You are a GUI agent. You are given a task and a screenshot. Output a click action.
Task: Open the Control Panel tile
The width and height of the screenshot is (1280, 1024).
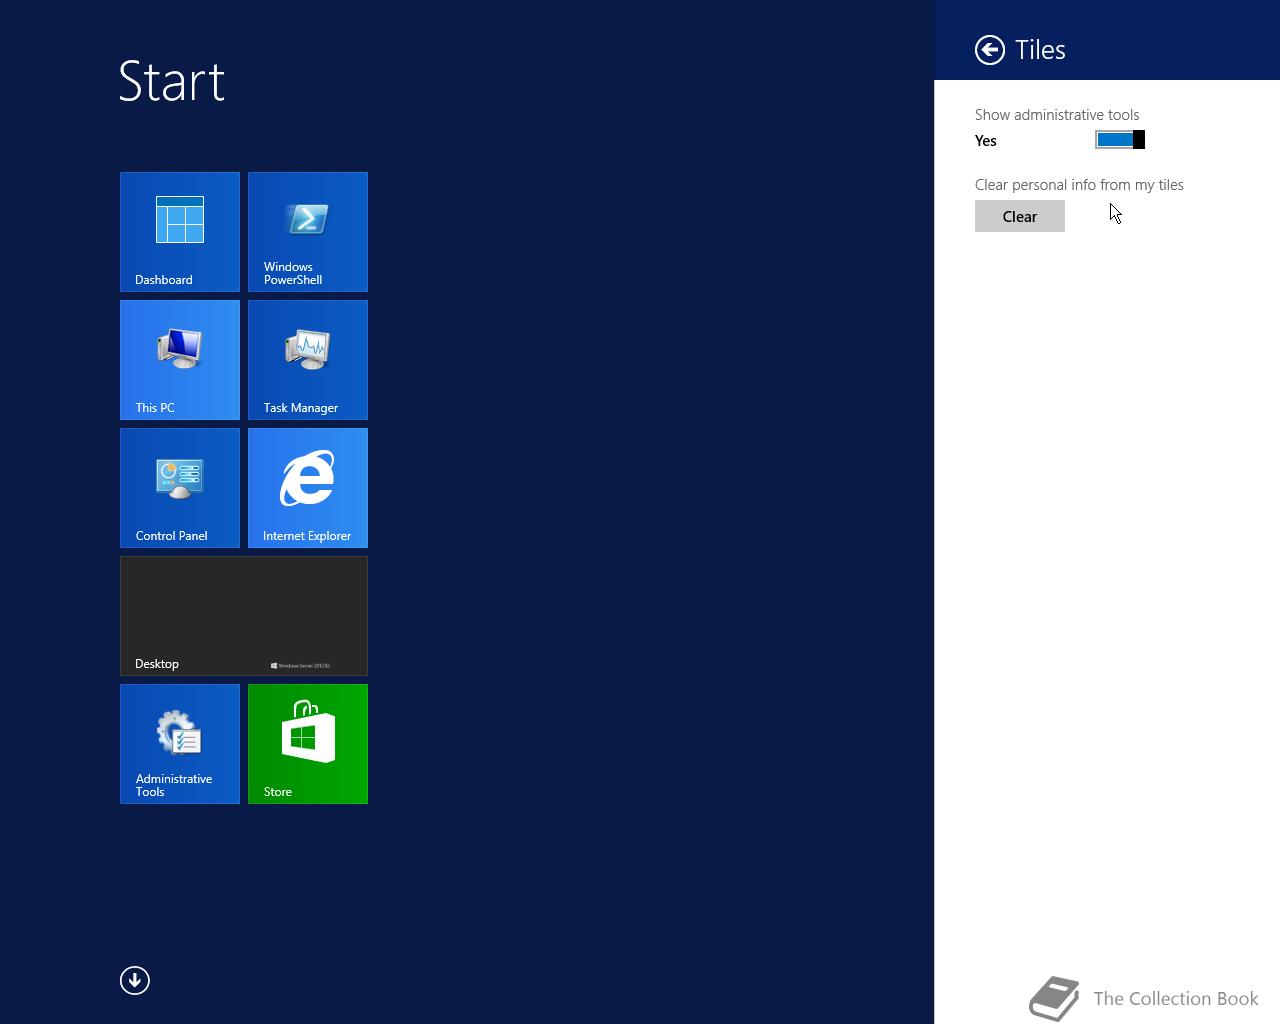[180, 488]
